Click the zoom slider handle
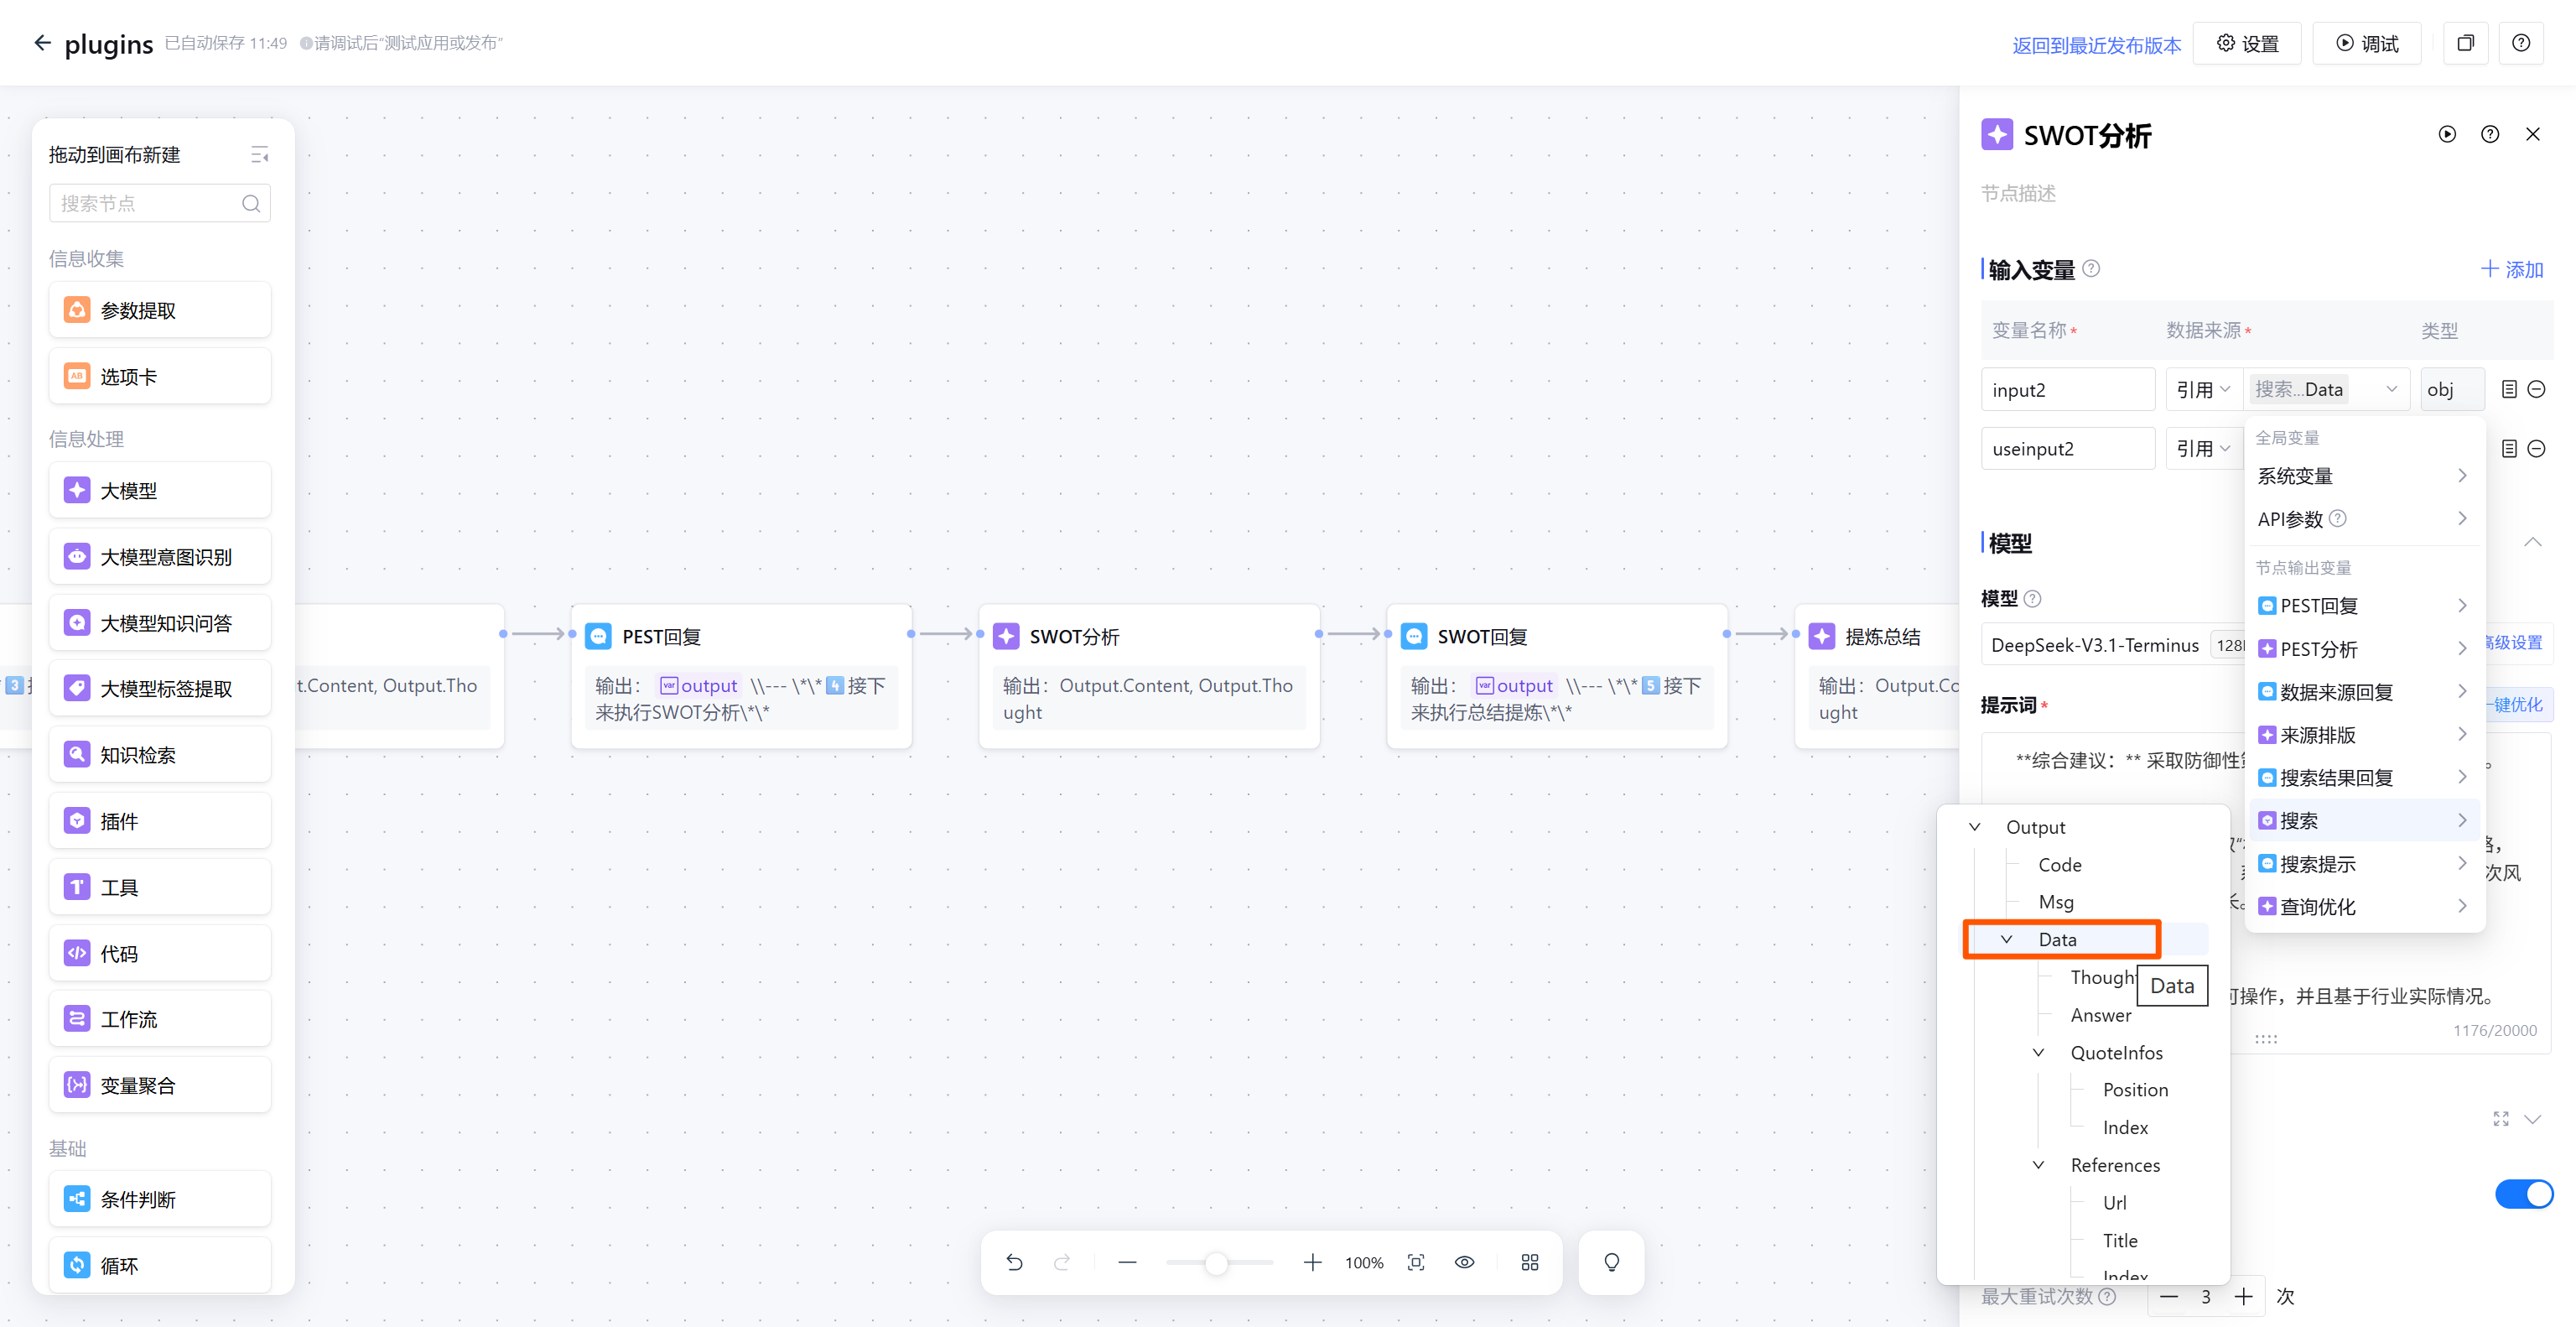This screenshot has height=1327, width=2576. 1216,1263
